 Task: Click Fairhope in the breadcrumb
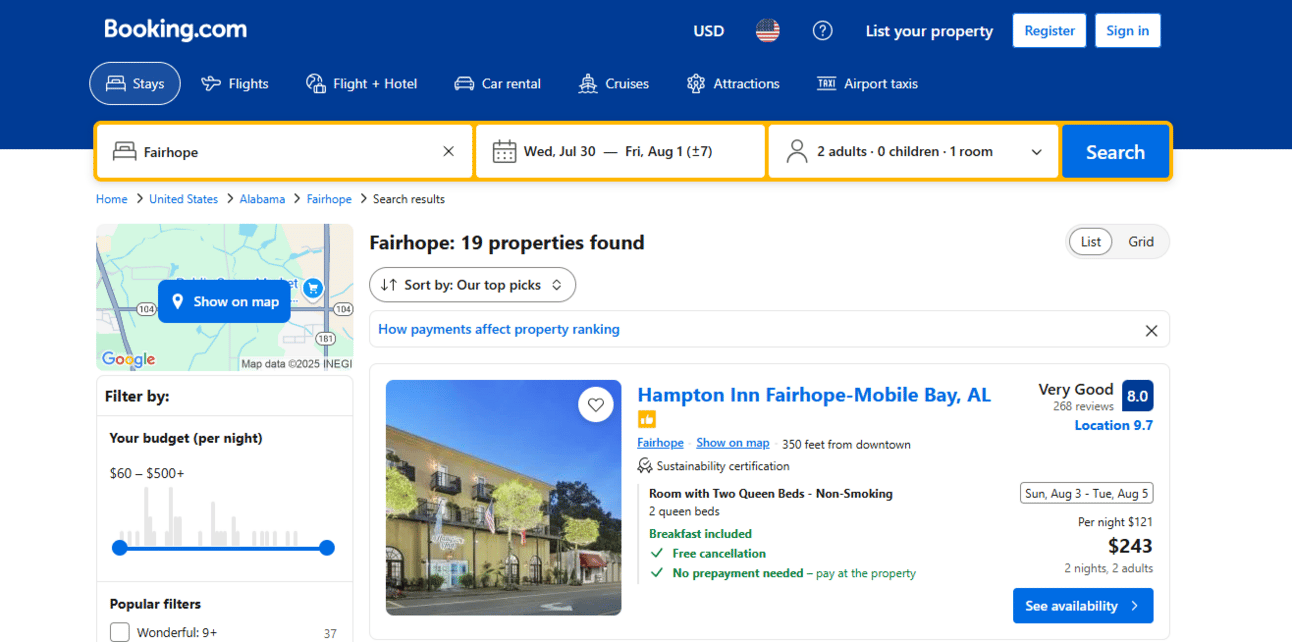[x=329, y=199]
